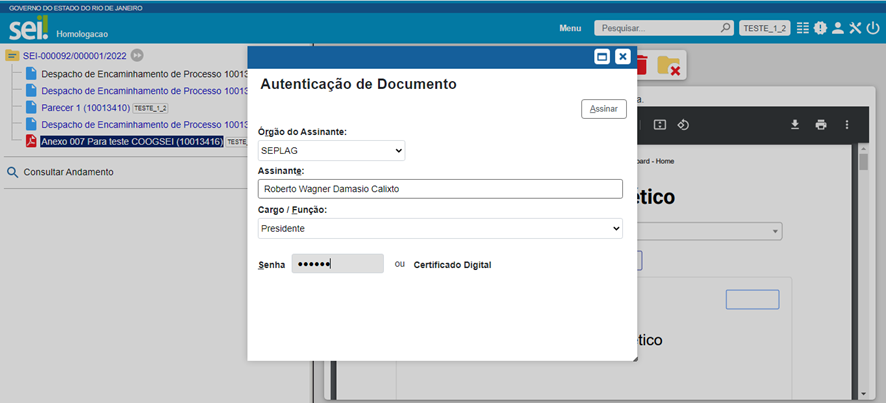Viewport: 886px width, 403px height.
Task: Open the Cargo / Função dropdown showing Presidente
Action: click(440, 228)
